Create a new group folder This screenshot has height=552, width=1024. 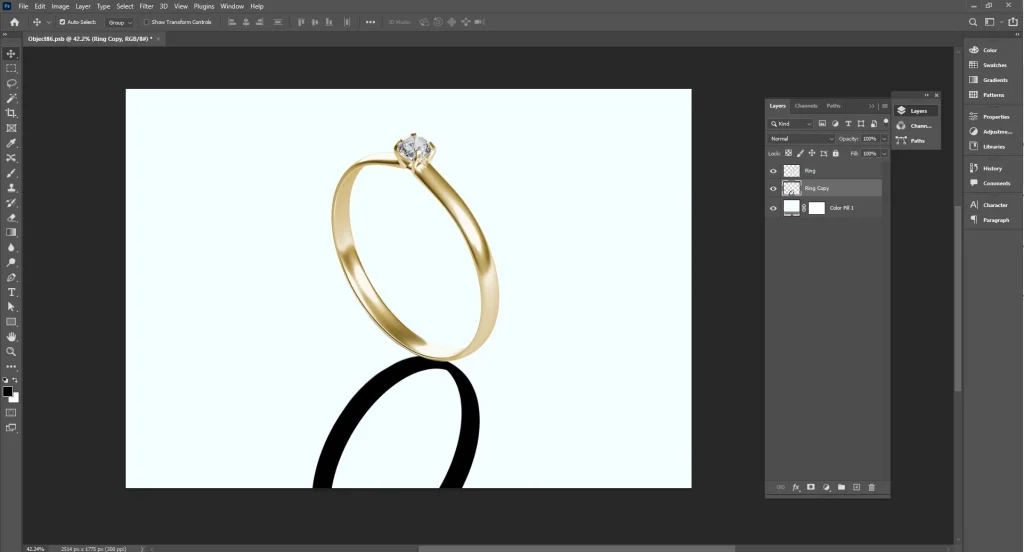[x=841, y=487]
